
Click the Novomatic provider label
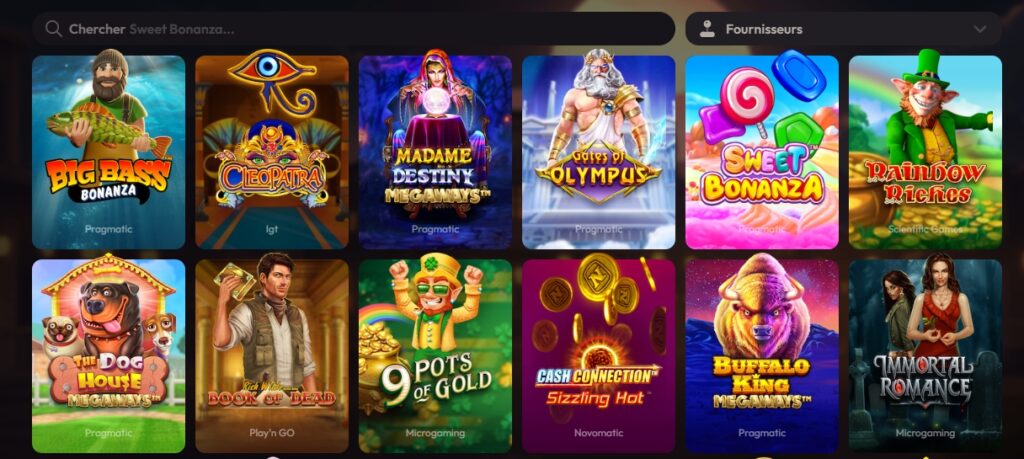598,433
